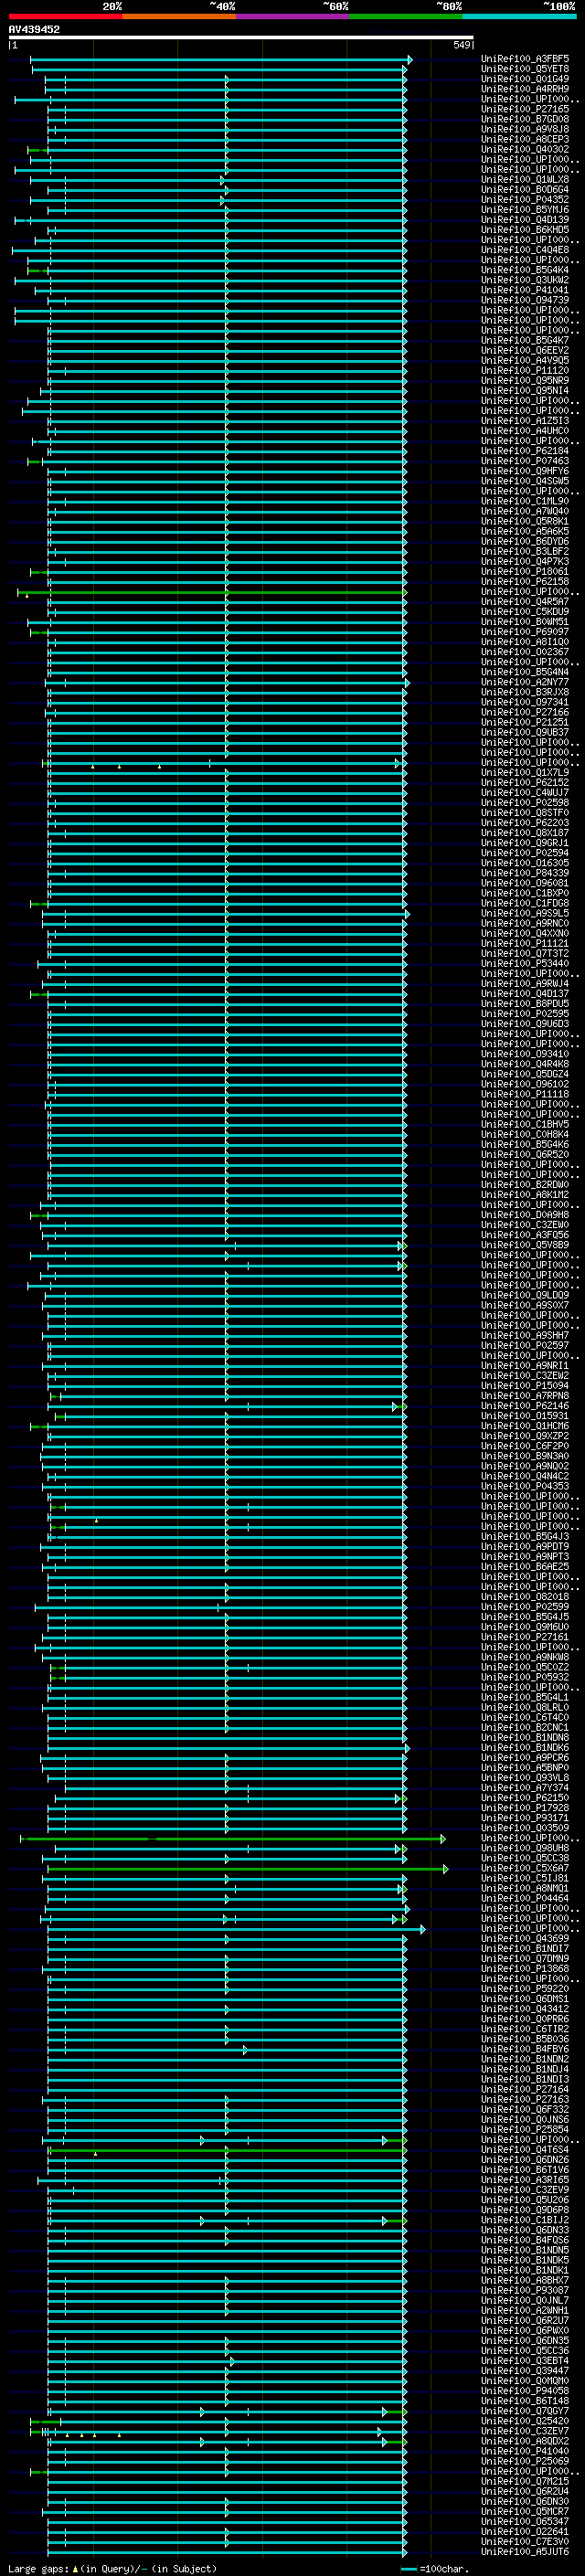Click the white query sequence bar
Viewport: 585px width, 2576px height.
click(x=241, y=38)
